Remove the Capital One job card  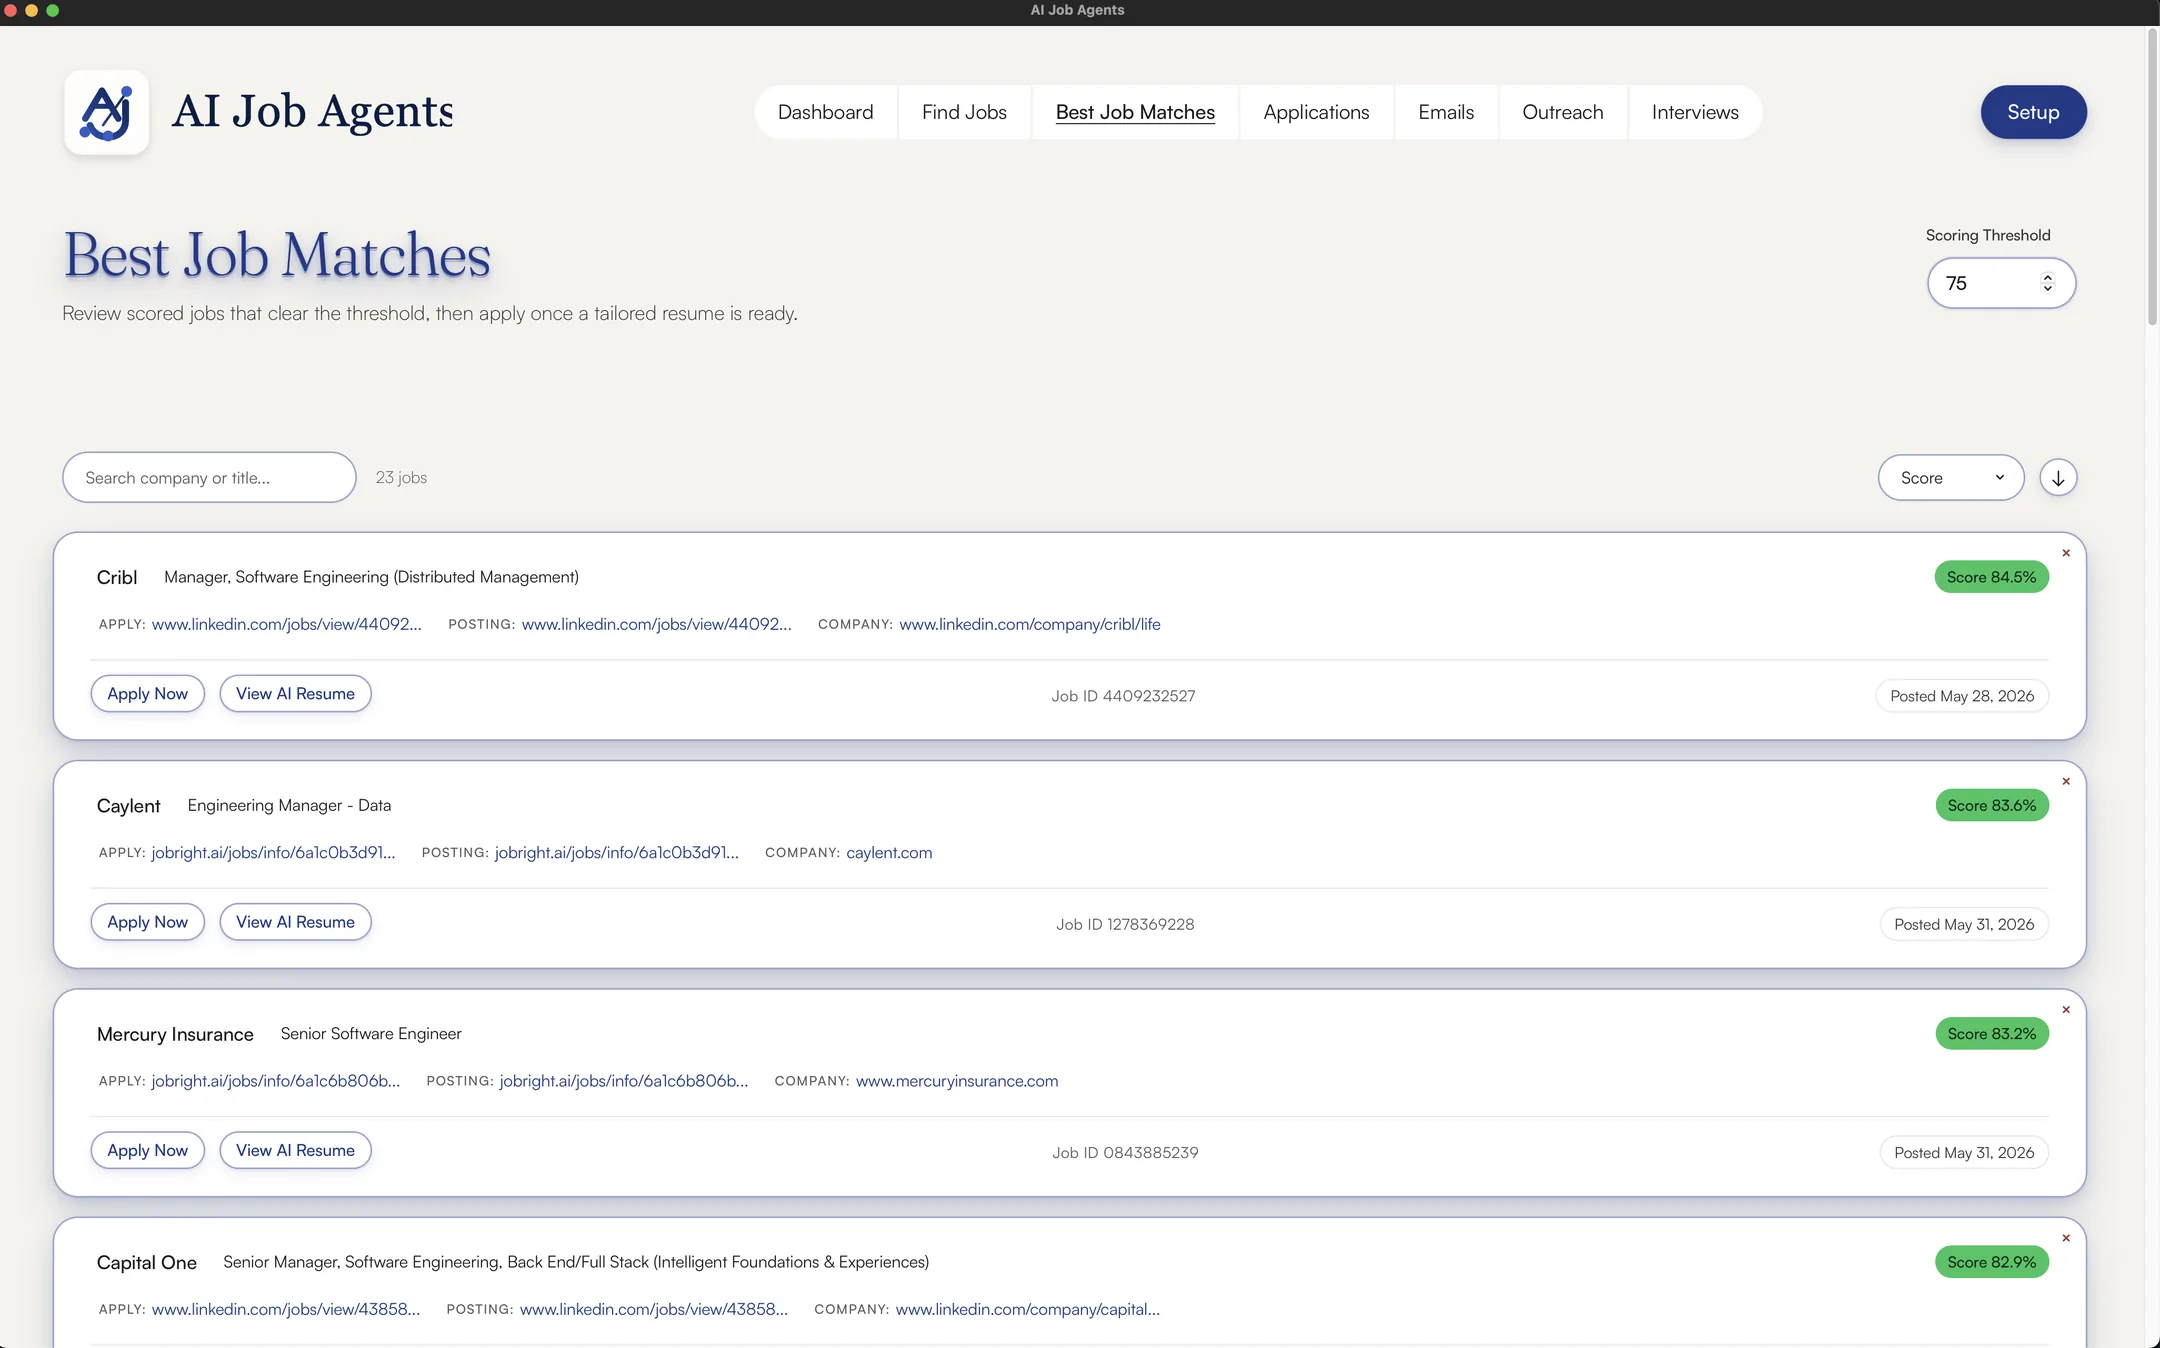[x=2066, y=1238]
